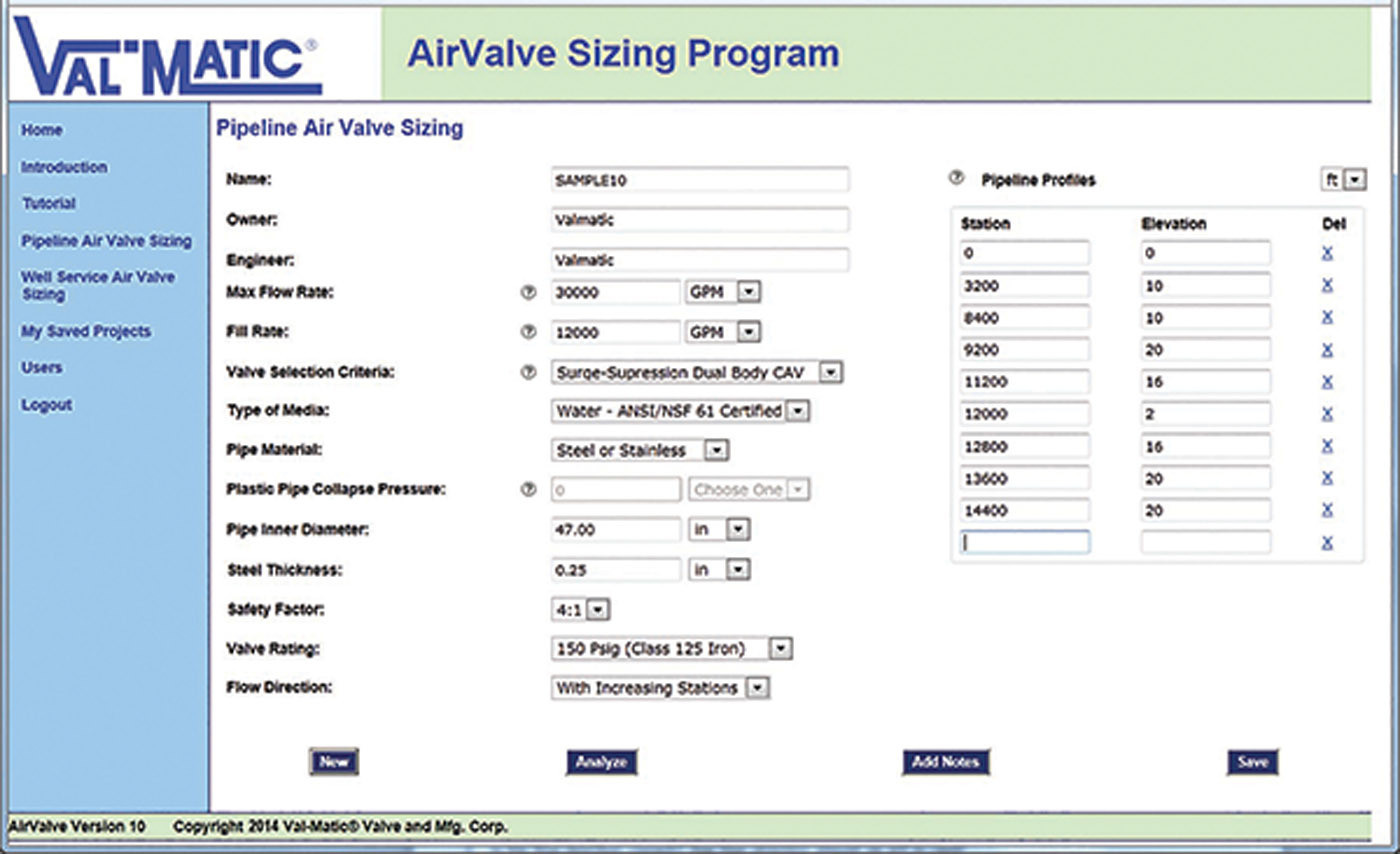Click the empty Station field in last row
The width and height of the screenshot is (1400, 854).
[x=1025, y=542]
